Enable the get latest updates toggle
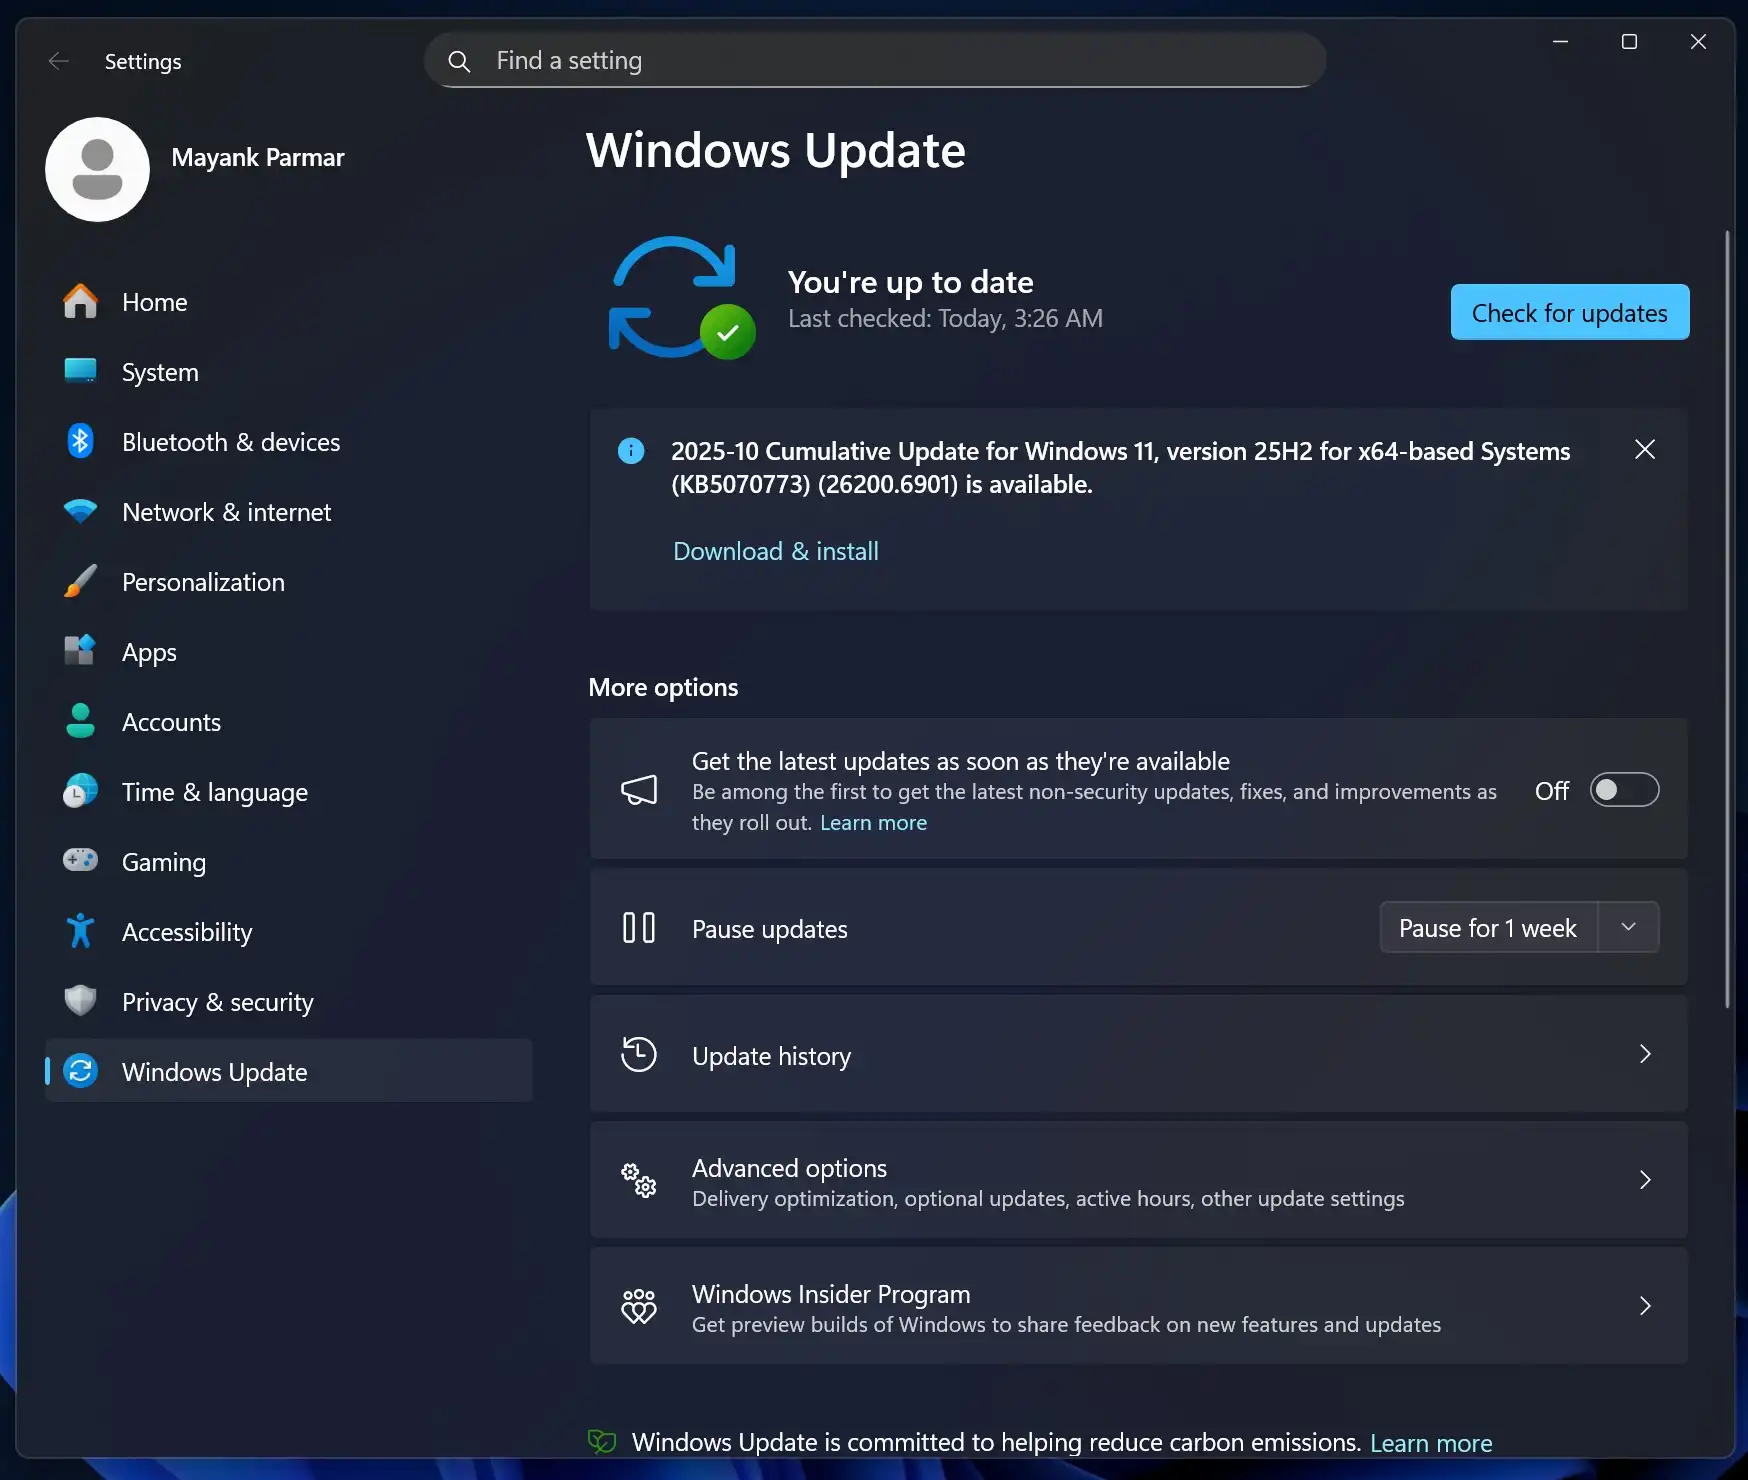The height and width of the screenshot is (1480, 1748). [1624, 790]
